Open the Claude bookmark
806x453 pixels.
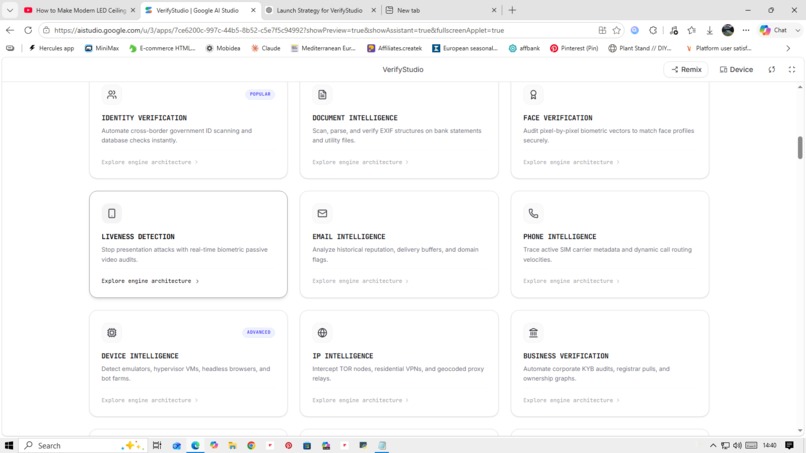[266, 48]
